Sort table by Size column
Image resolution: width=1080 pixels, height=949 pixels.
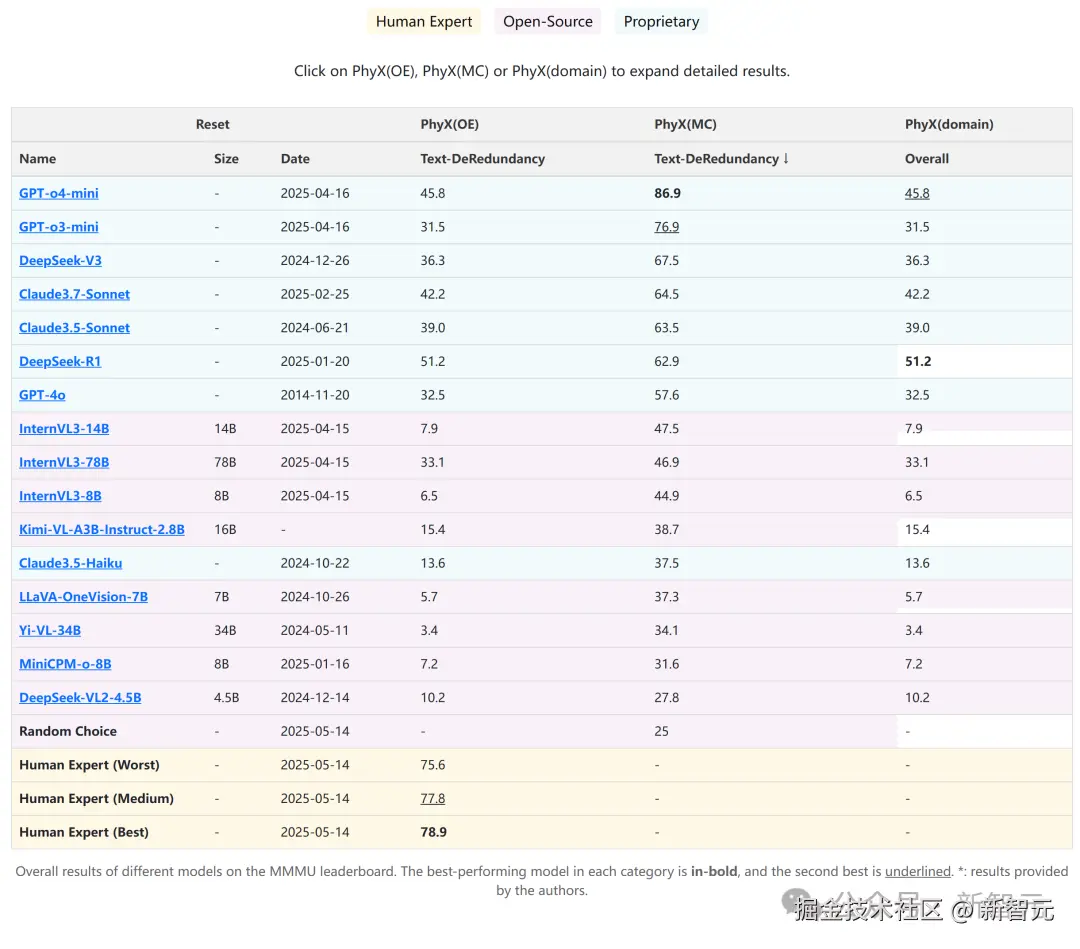(x=226, y=159)
